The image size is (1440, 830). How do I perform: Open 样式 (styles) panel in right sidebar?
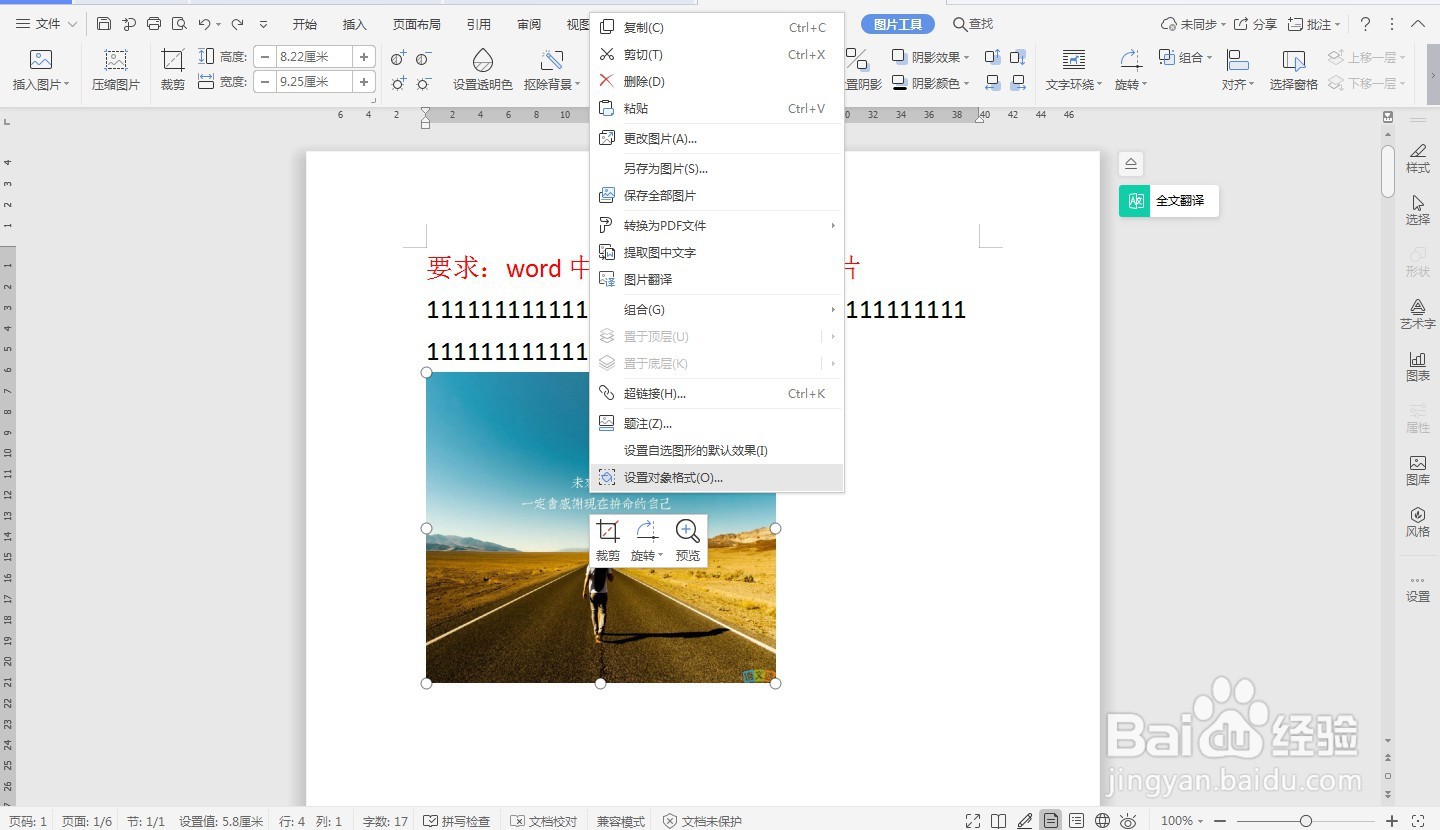pyautogui.click(x=1418, y=158)
